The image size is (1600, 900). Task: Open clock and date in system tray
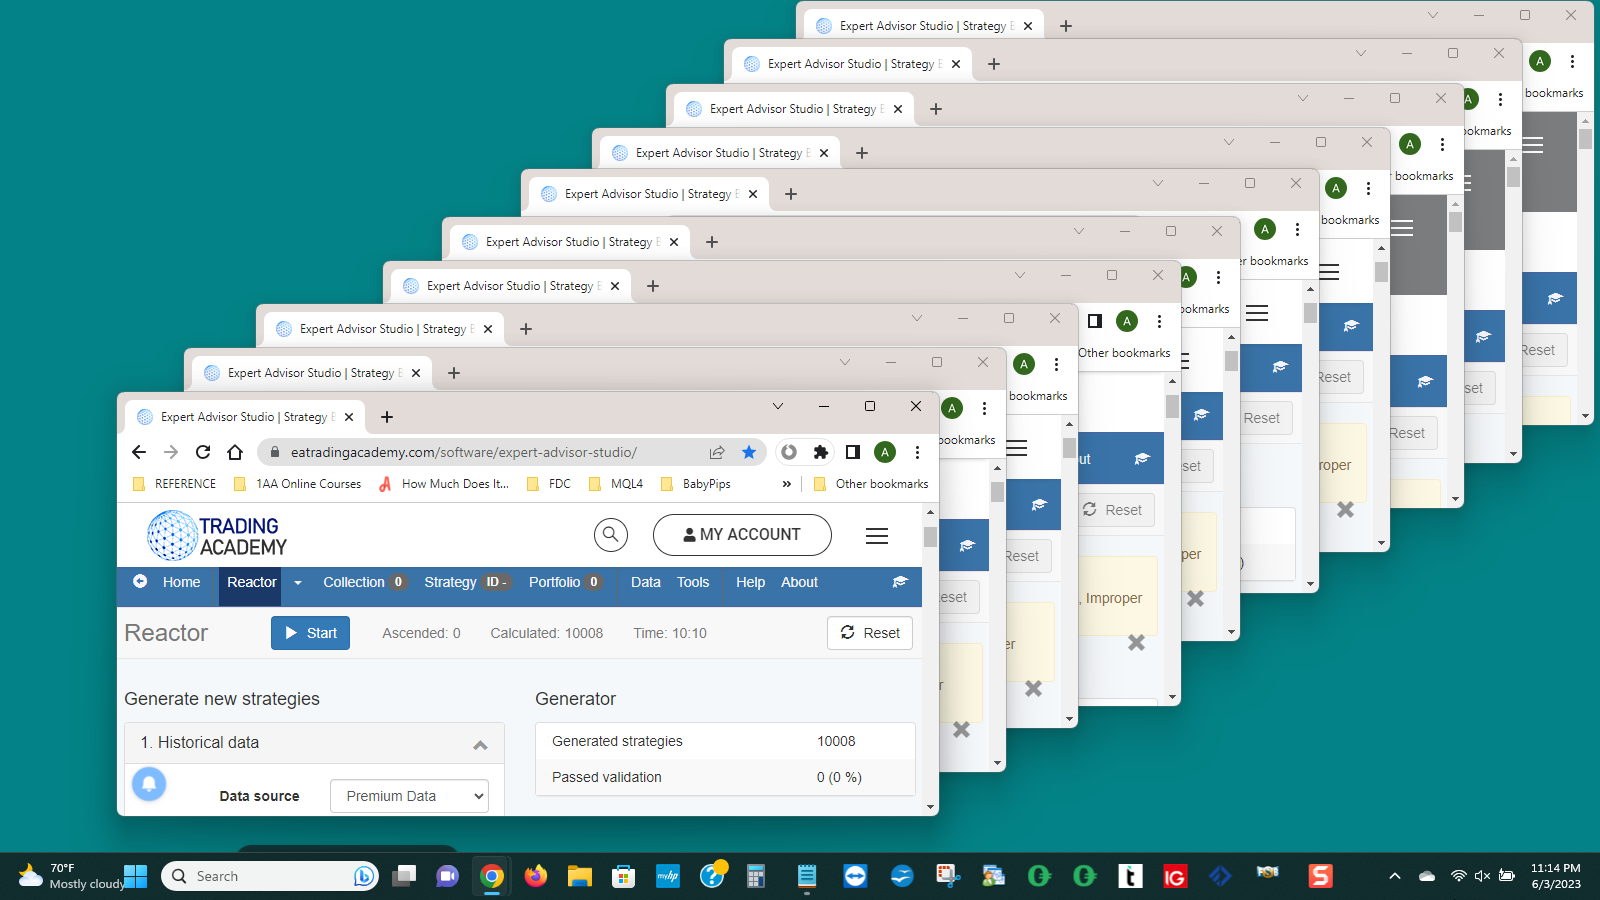[x=1555, y=876]
